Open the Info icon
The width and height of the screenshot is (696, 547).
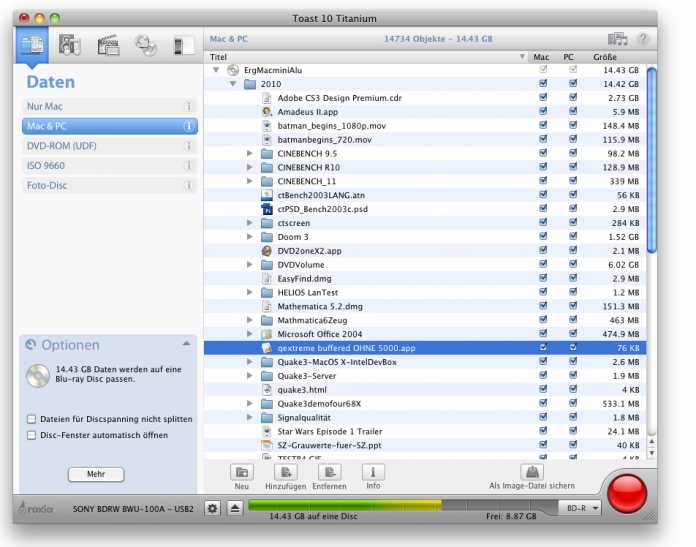click(373, 472)
